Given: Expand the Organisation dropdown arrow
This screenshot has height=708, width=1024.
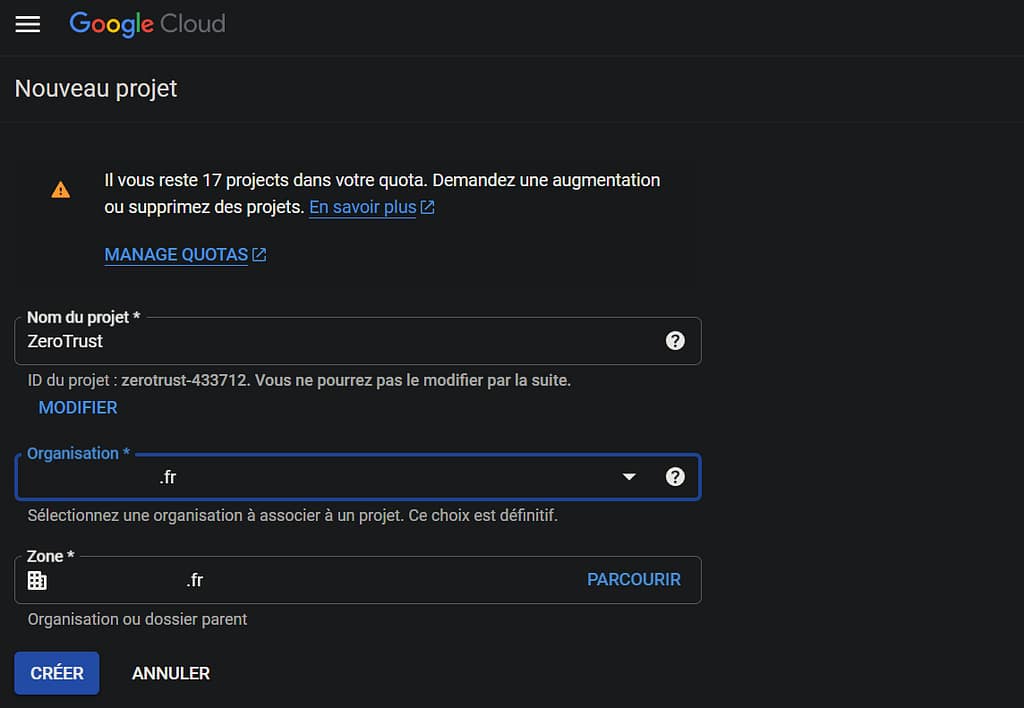Looking at the screenshot, I should click(629, 477).
